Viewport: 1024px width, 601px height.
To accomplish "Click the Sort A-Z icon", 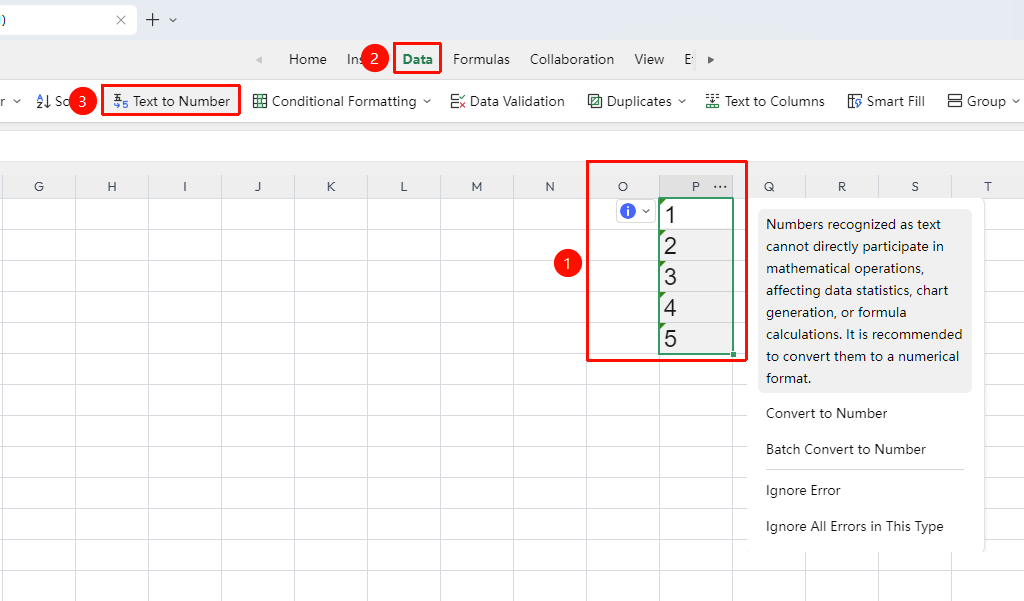I will [x=43, y=101].
